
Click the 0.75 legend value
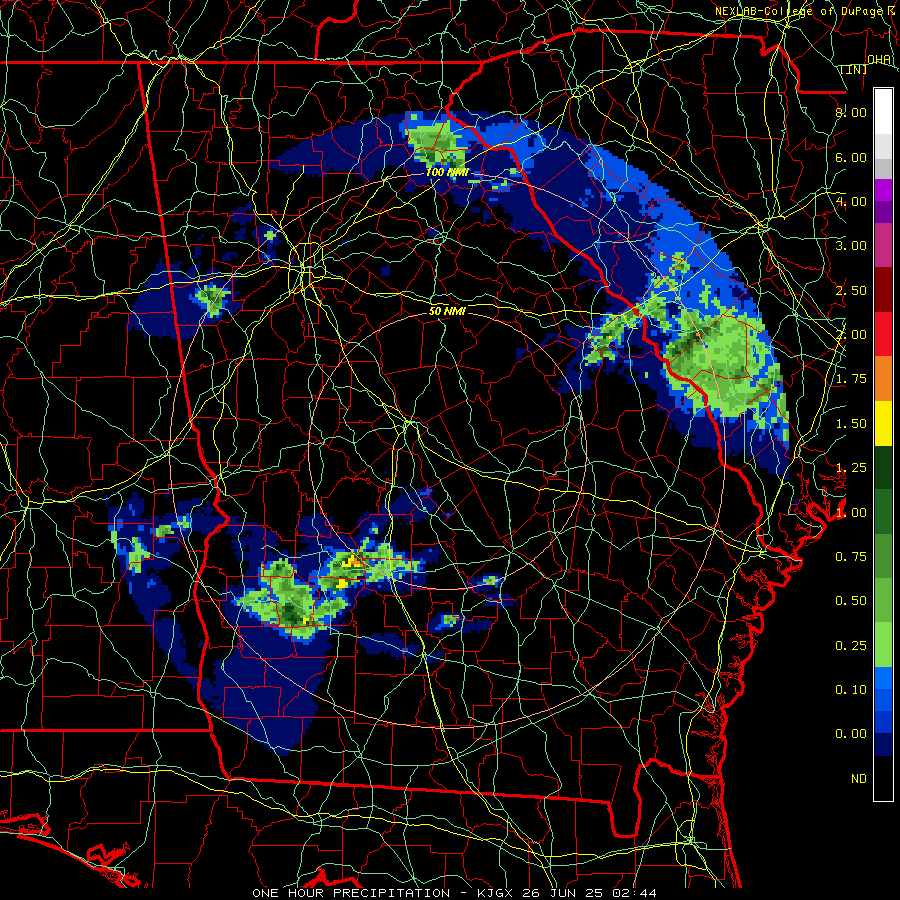point(851,557)
